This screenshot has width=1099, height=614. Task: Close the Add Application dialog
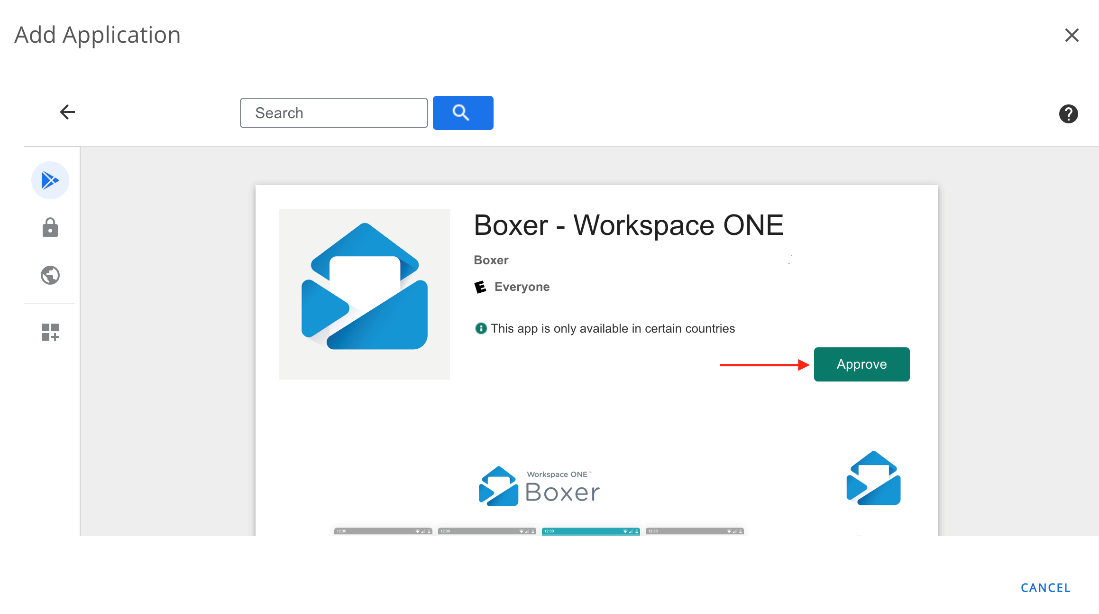pos(1071,35)
